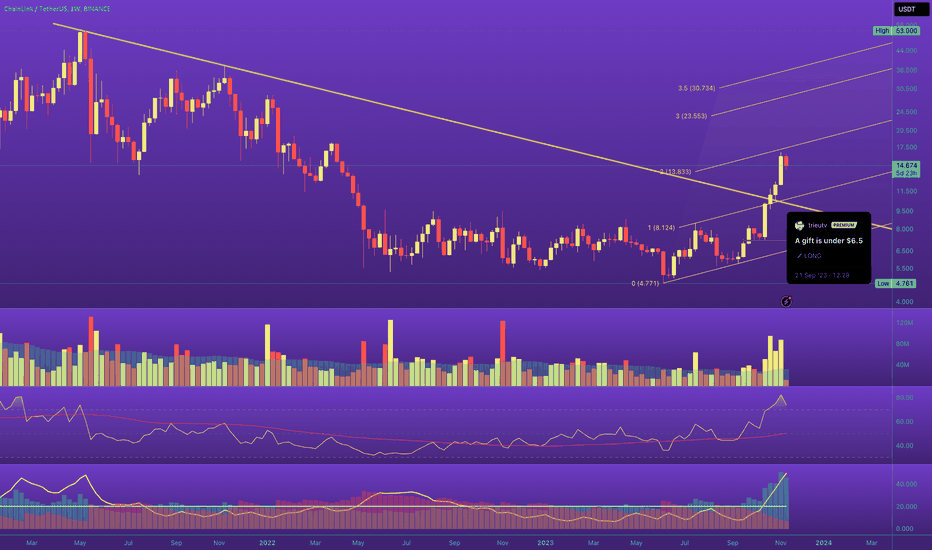Click the 120M volume axis label
This screenshot has width=932, height=550.
[x=904, y=323]
